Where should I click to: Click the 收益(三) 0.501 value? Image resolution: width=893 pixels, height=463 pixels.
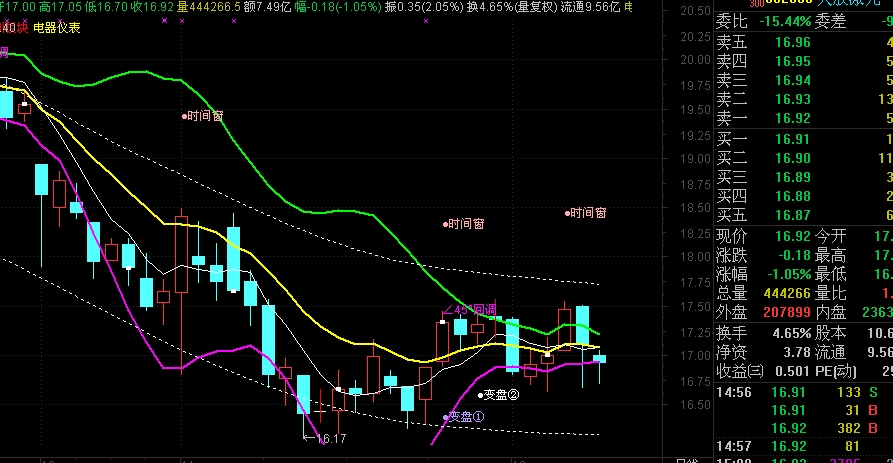(x=792, y=371)
